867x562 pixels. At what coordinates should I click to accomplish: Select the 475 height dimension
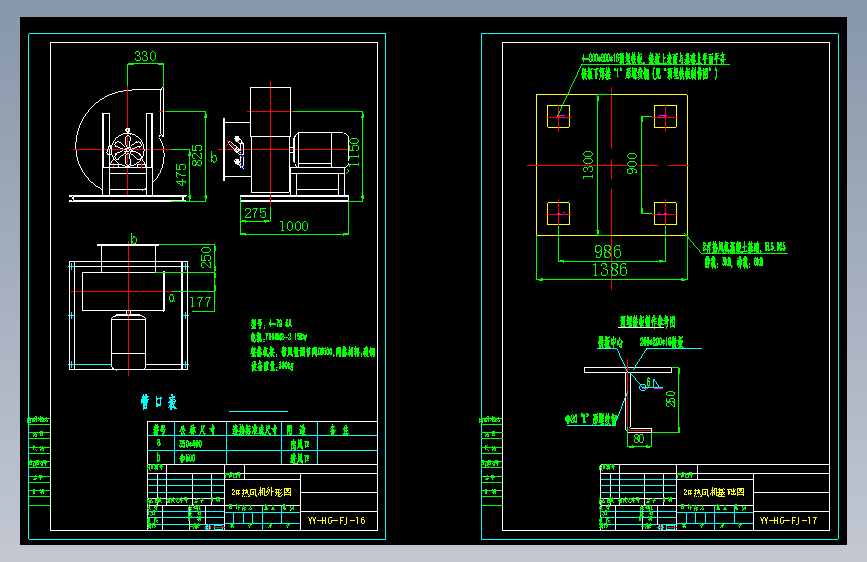click(x=181, y=174)
